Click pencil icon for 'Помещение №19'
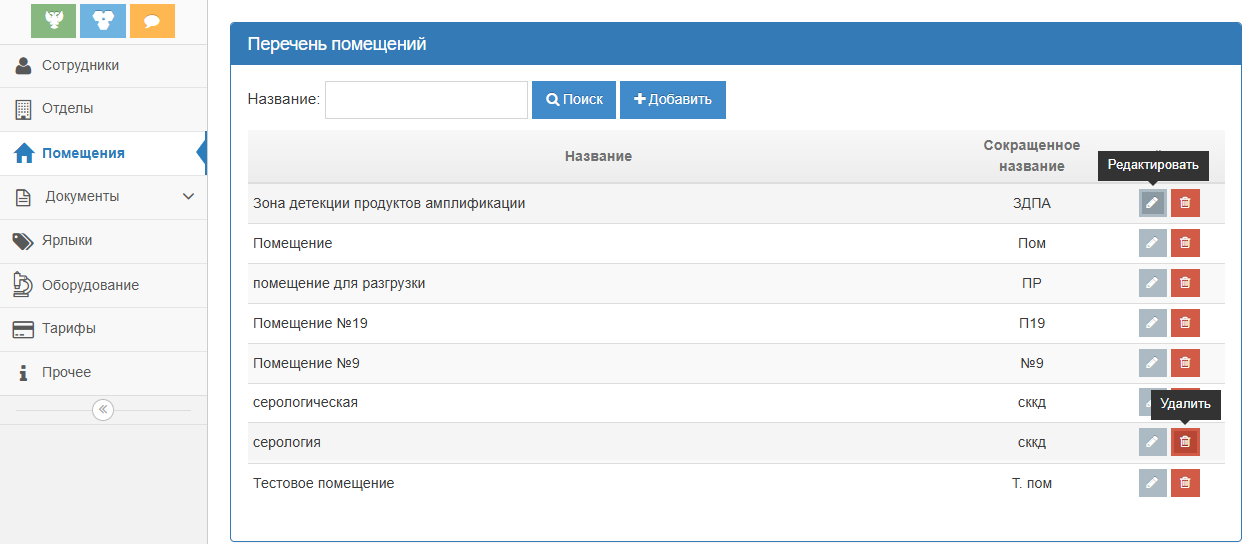The image size is (1244, 544). coord(1152,323)
